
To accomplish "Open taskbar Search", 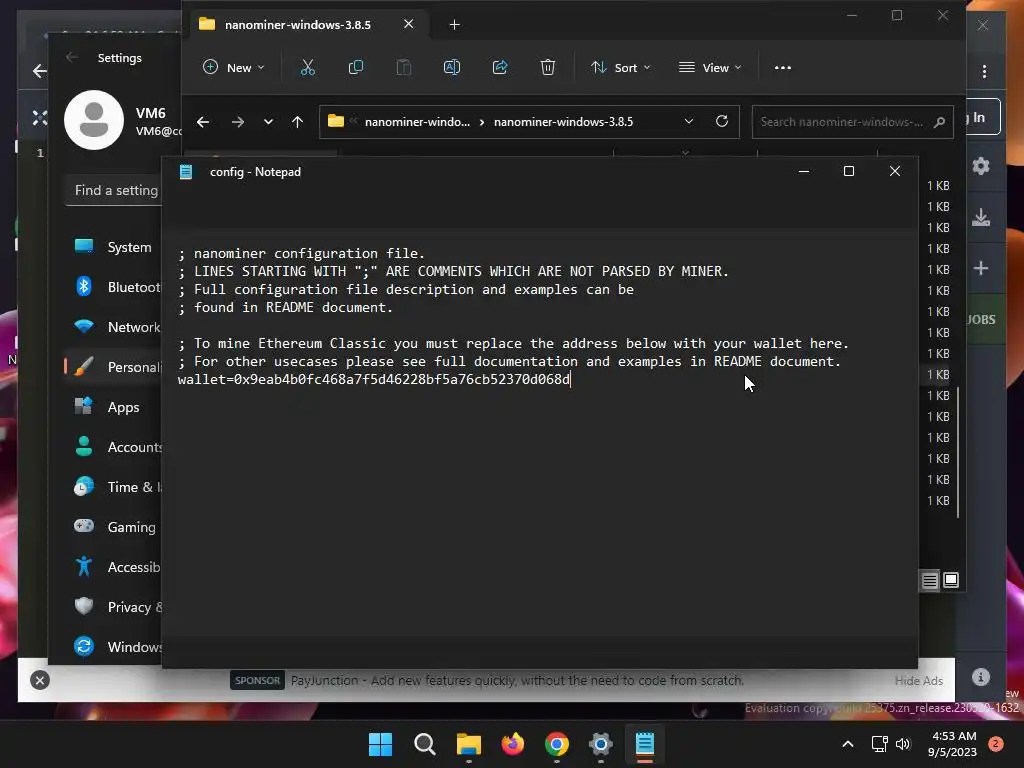I will [424, 744].
